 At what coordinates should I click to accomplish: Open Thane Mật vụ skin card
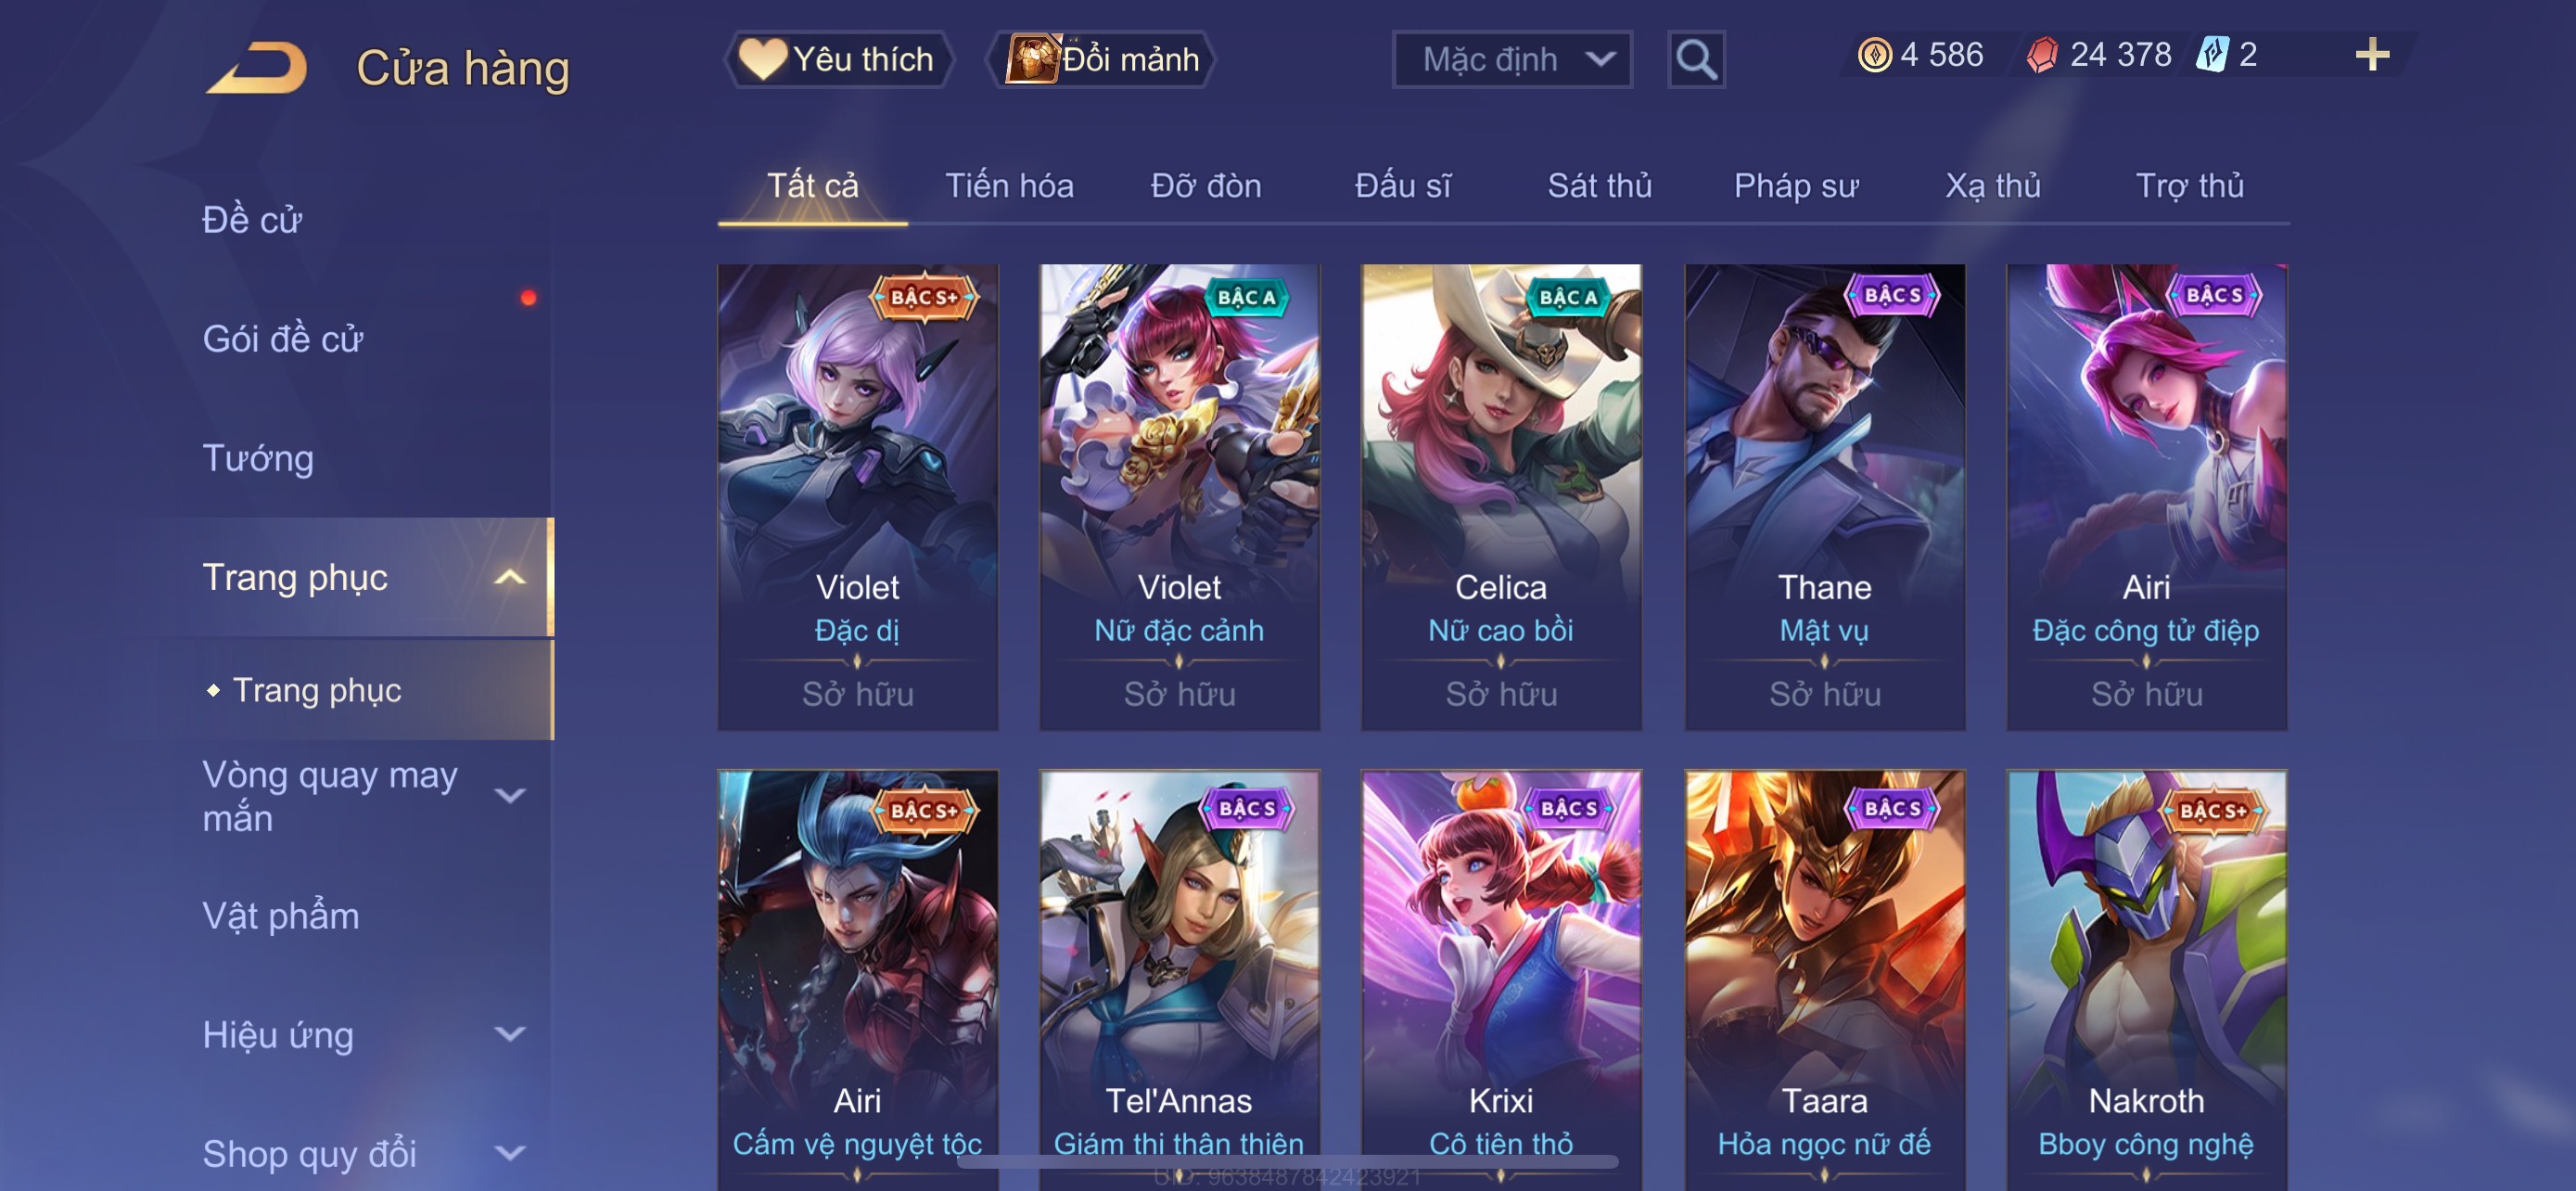(1824, 497)
